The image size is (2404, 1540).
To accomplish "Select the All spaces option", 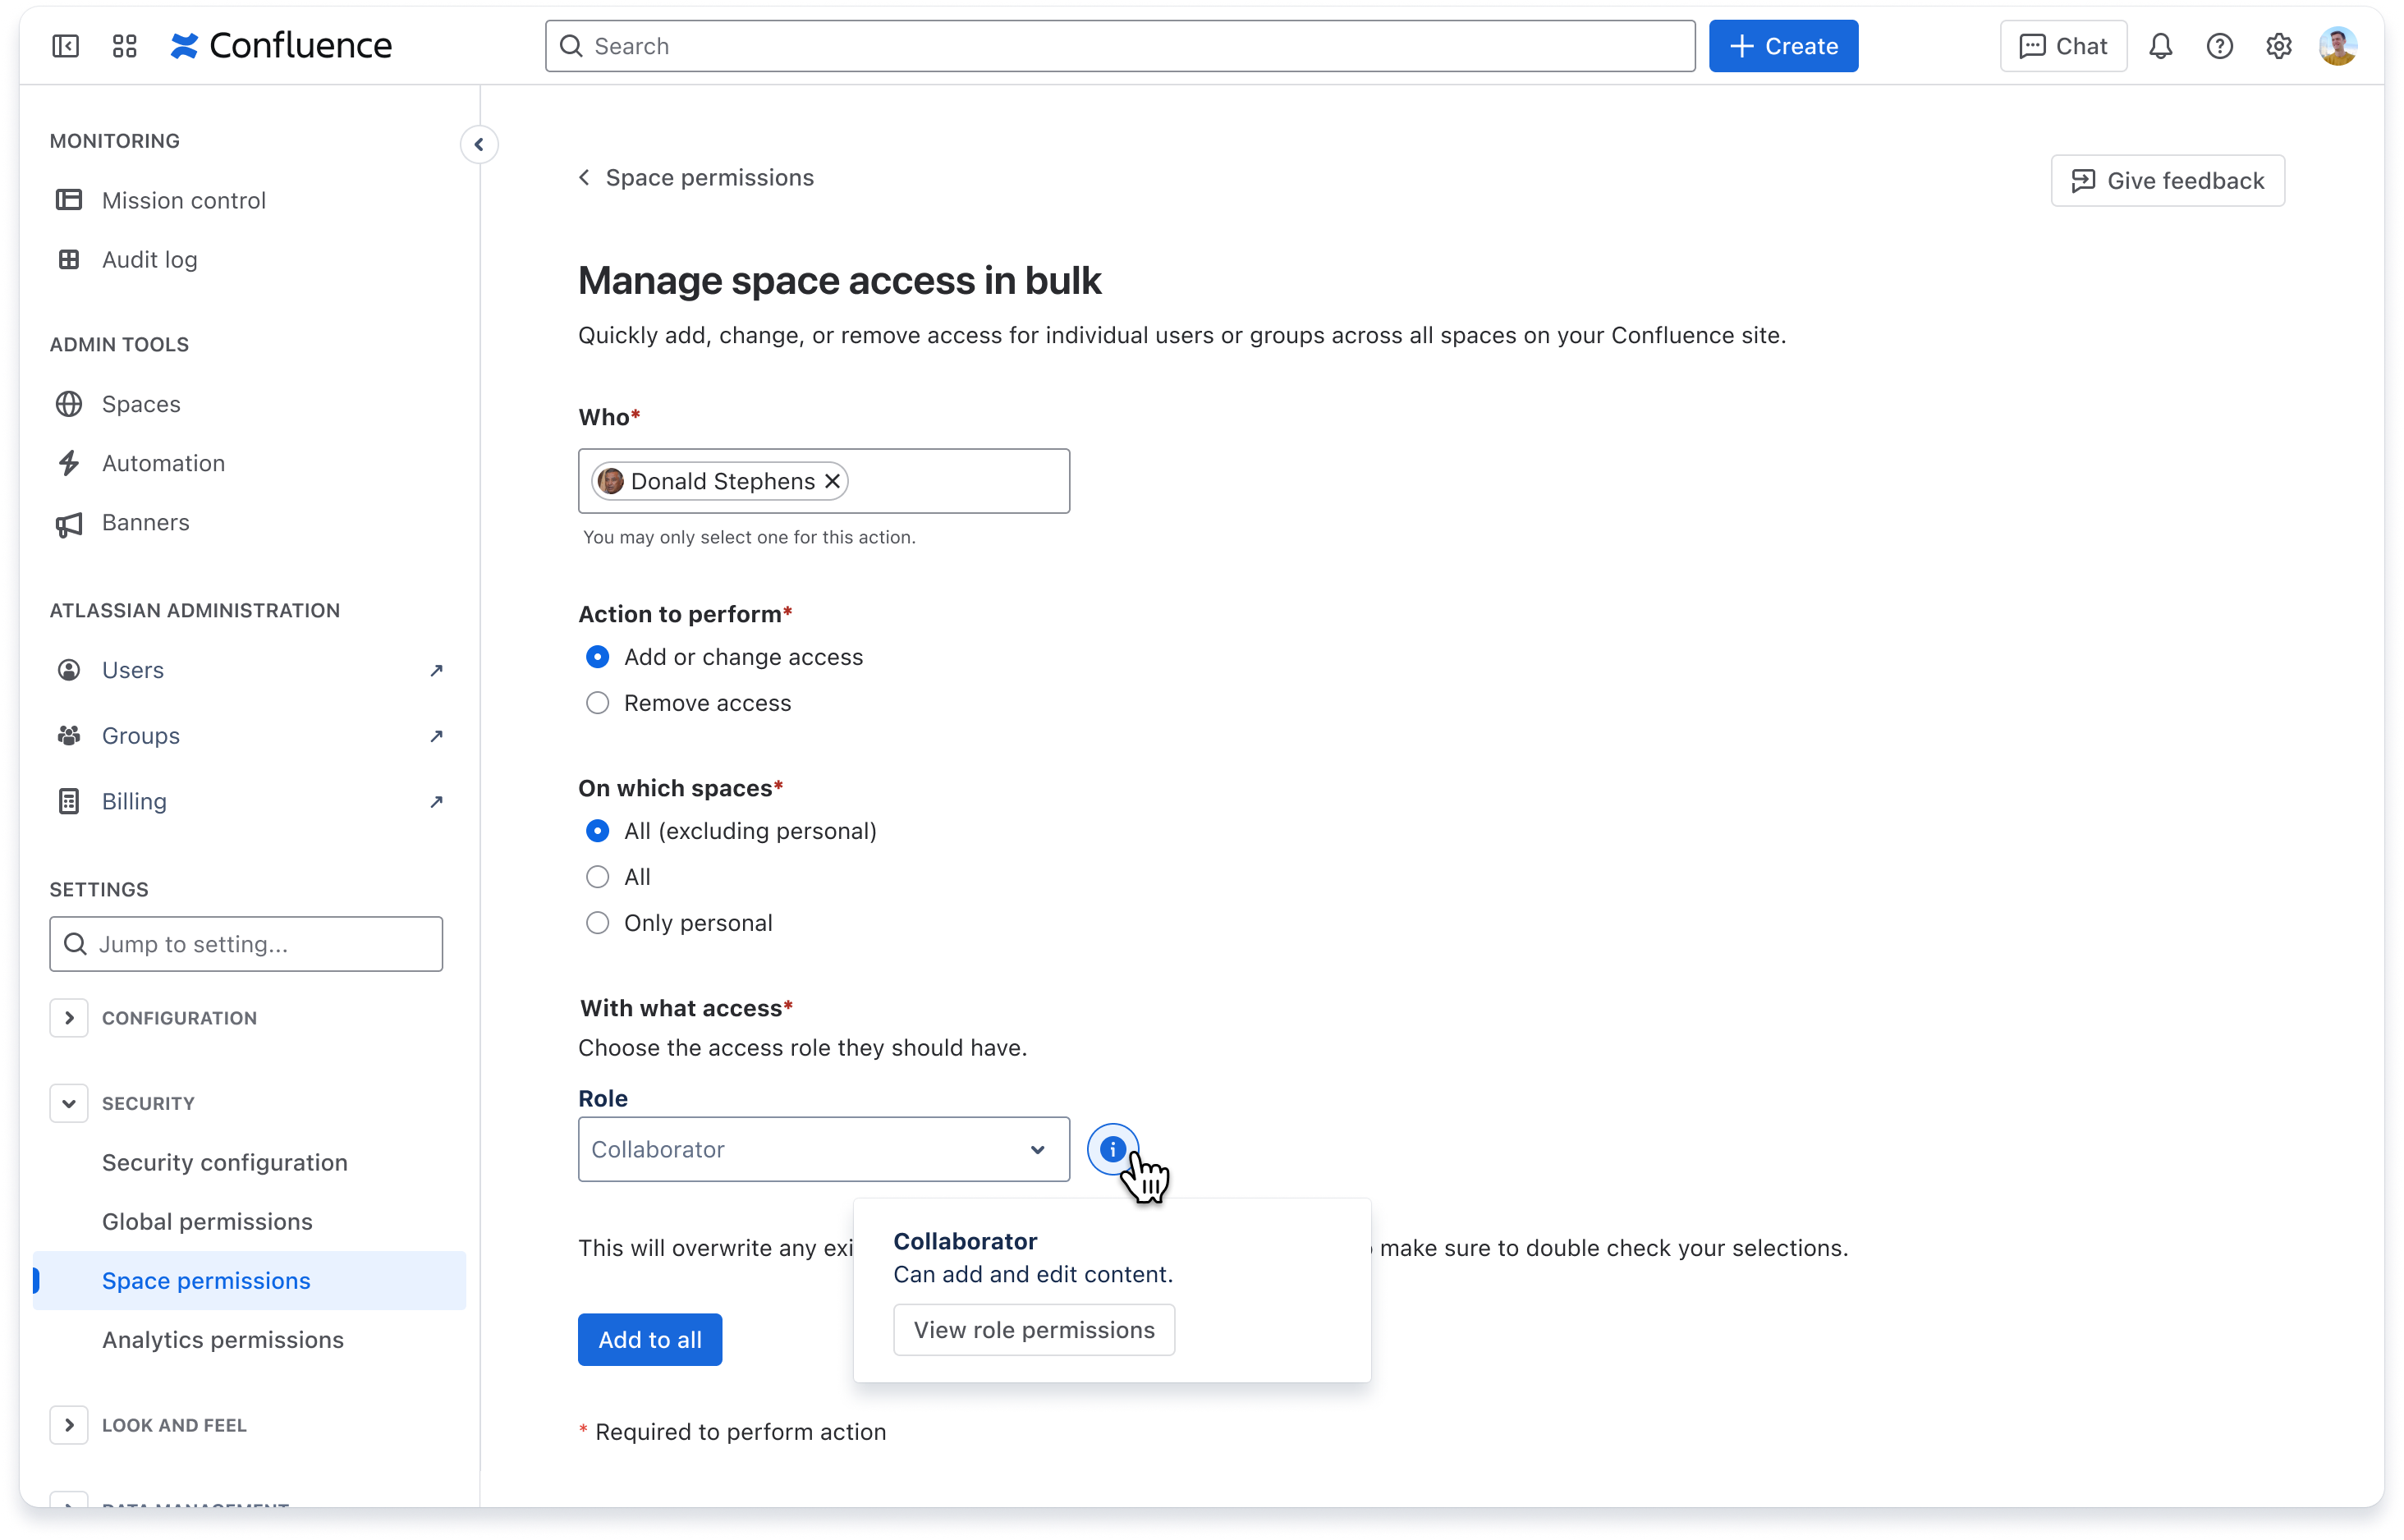I will [597, 876].
